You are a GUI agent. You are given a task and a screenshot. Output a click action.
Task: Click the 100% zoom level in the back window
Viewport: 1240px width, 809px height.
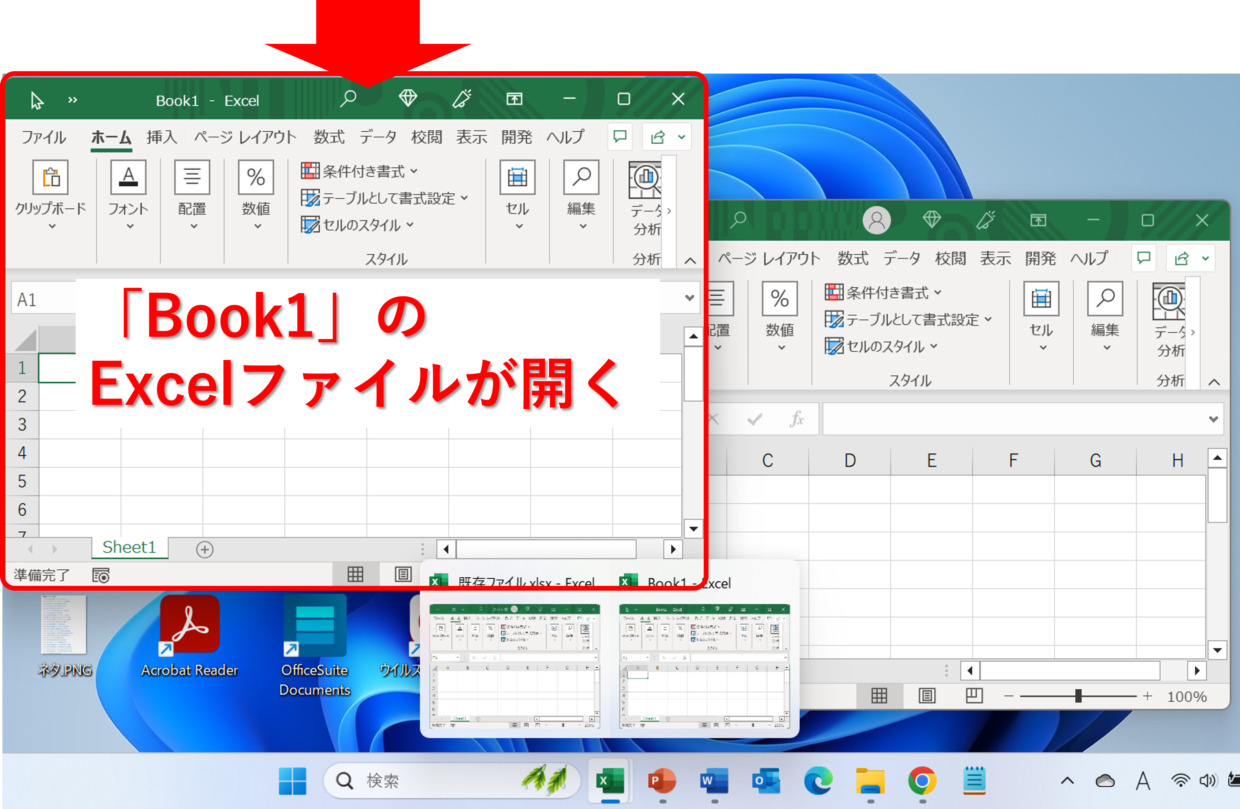[x=1187, y=696]
